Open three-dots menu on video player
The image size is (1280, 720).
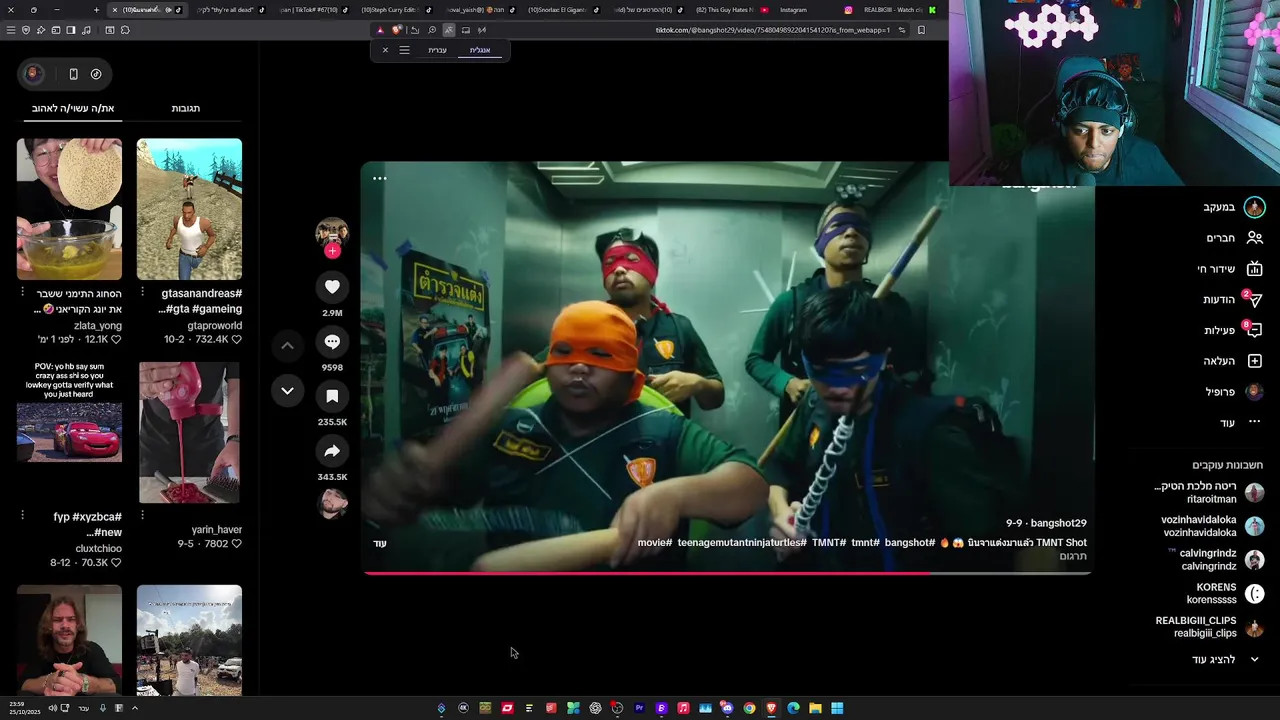[x=380, y=178]
